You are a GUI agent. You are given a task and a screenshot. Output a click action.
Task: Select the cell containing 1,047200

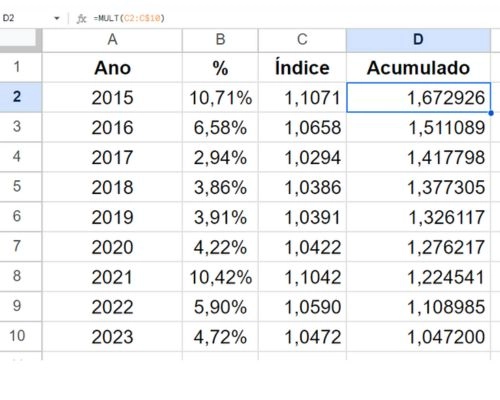pyautogui.click(x=418, y=336)
